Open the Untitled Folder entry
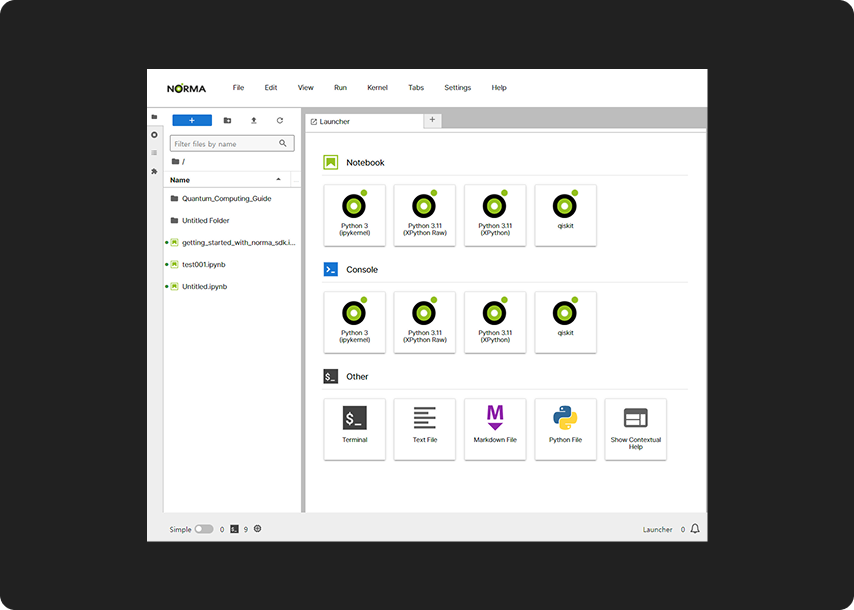Viewport: 854px width, 610px height. [232, 221]
